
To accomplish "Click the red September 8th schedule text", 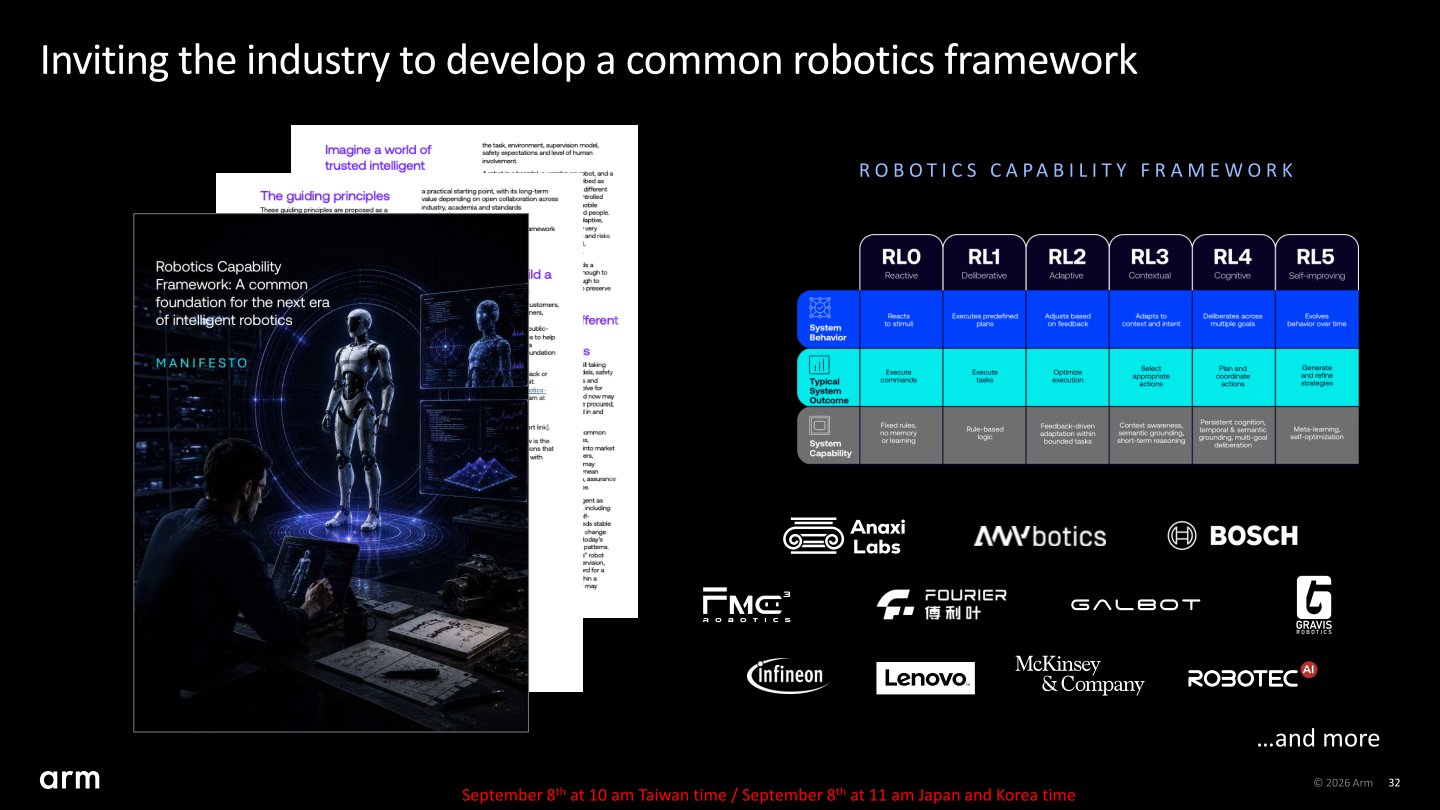I will (x=768, y=795).
